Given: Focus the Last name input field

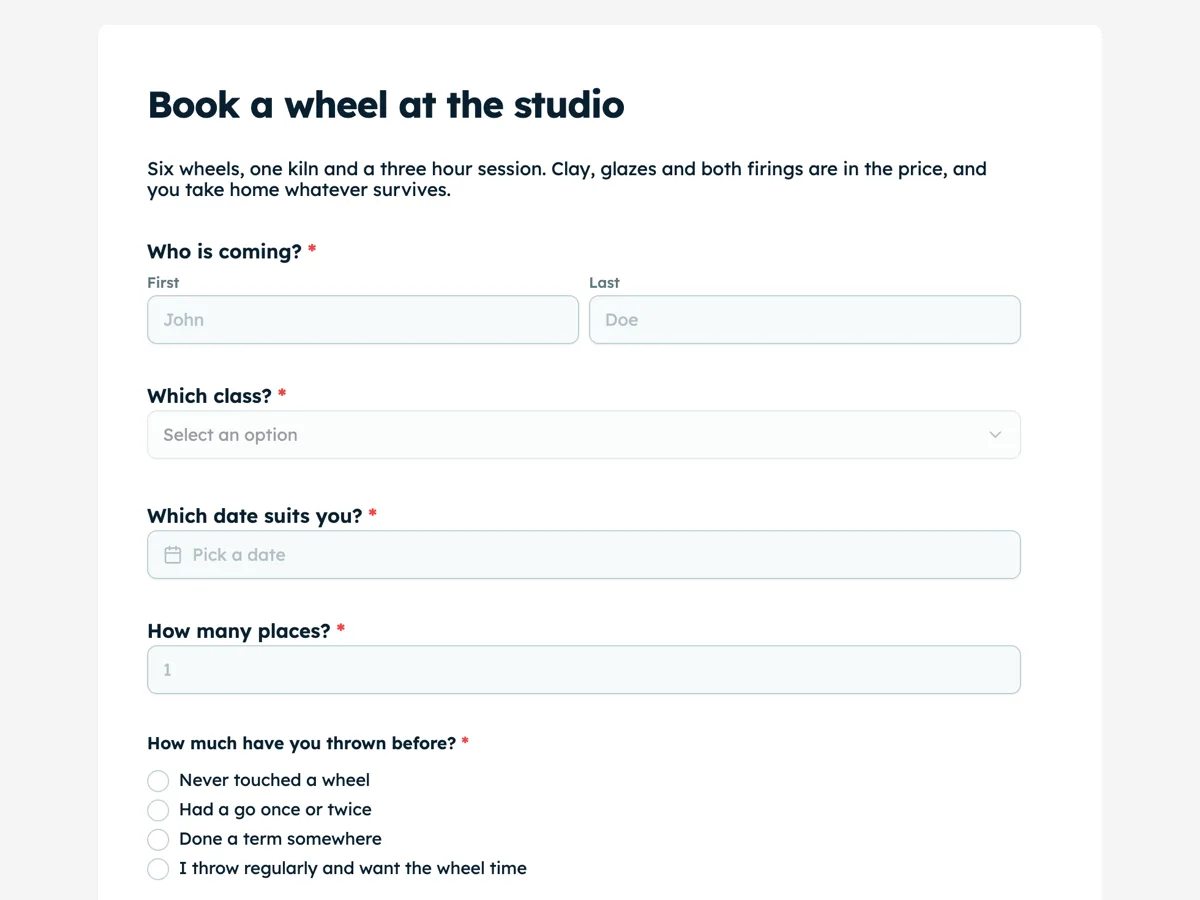Looking at the screenshot, I should pos(805,320).
